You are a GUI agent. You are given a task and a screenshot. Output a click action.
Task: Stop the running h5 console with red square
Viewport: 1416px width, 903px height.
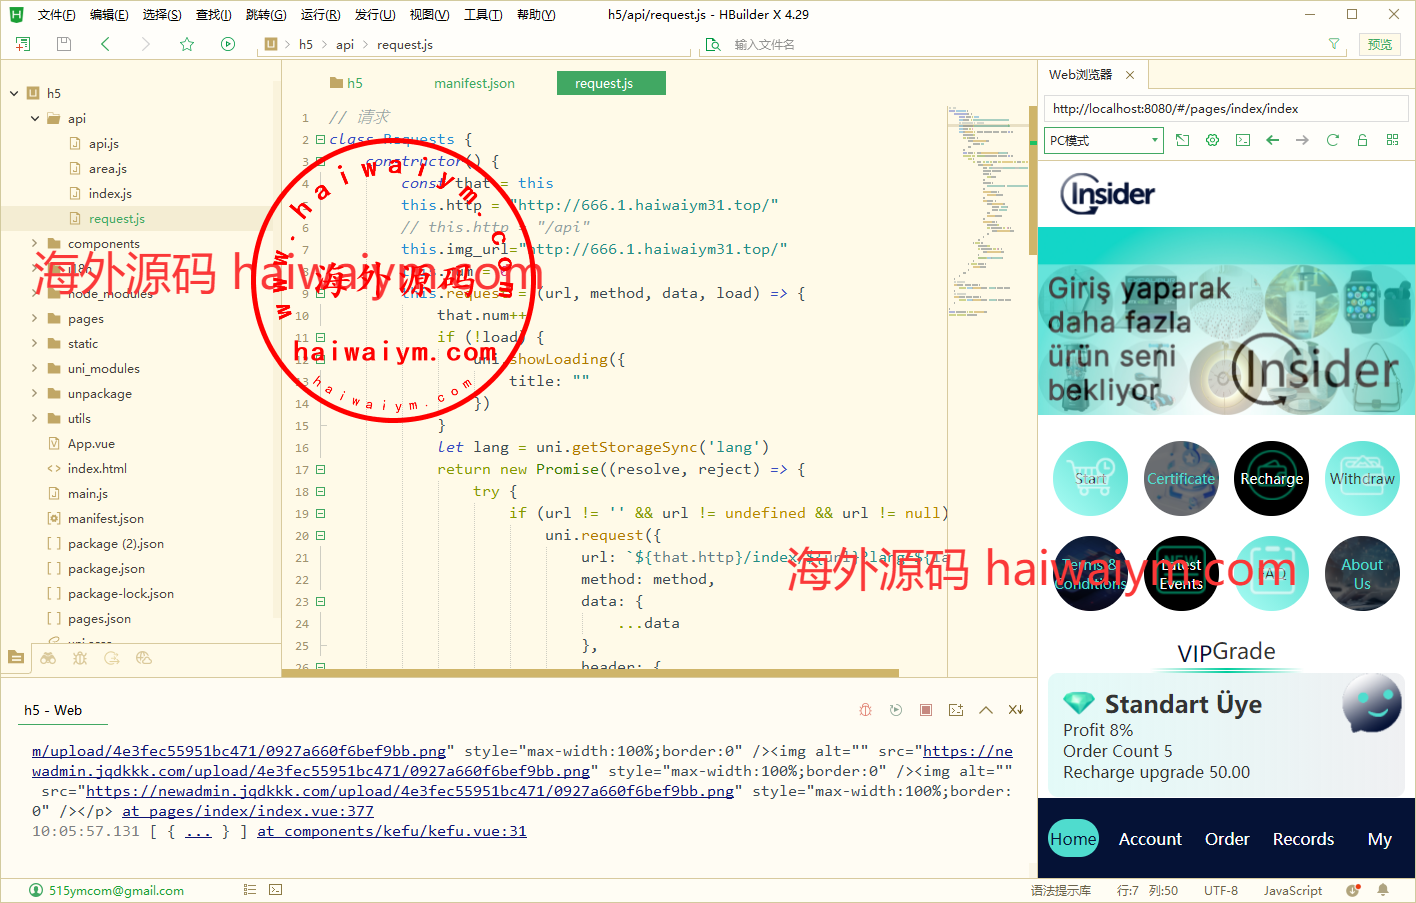[x=926, y=710]
